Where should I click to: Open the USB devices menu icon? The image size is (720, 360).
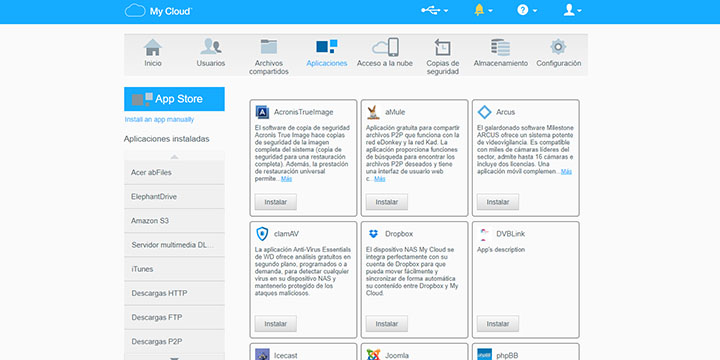430,10
